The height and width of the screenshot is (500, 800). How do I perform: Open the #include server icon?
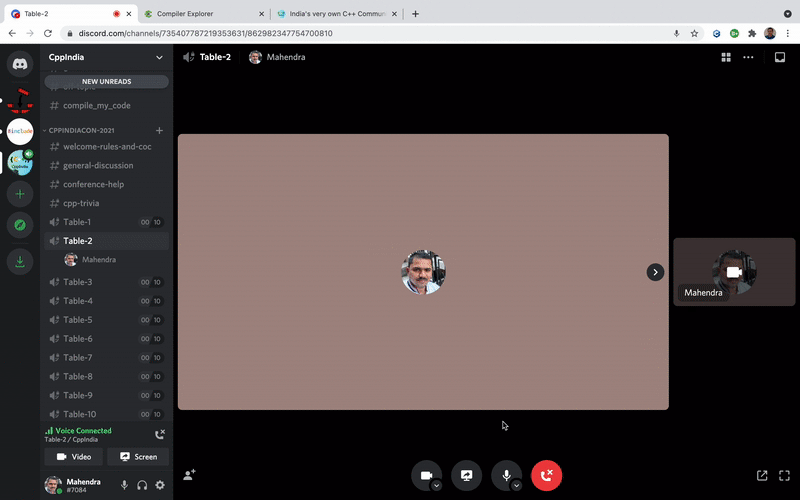coord(20,131)
